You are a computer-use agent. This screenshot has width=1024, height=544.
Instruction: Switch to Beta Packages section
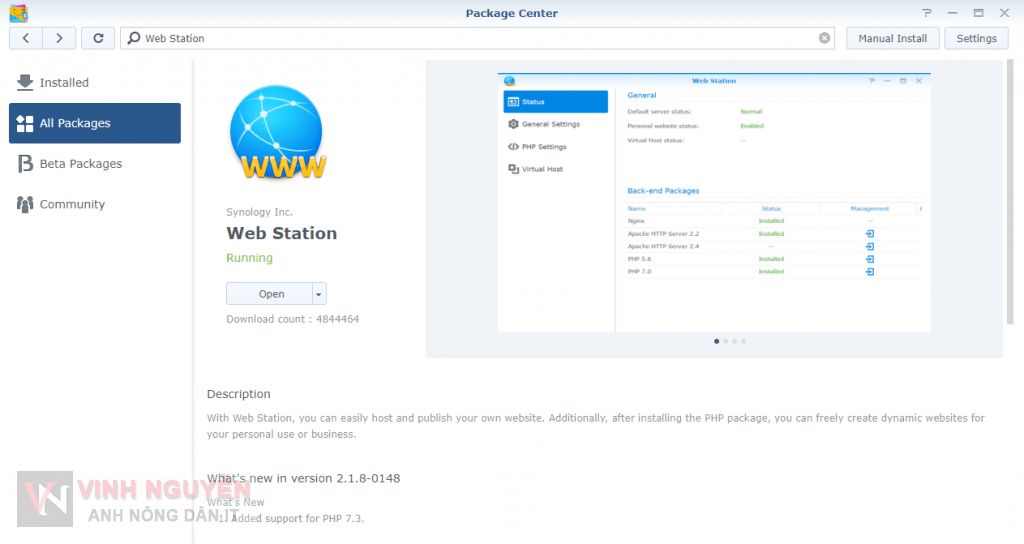point(80,163)
